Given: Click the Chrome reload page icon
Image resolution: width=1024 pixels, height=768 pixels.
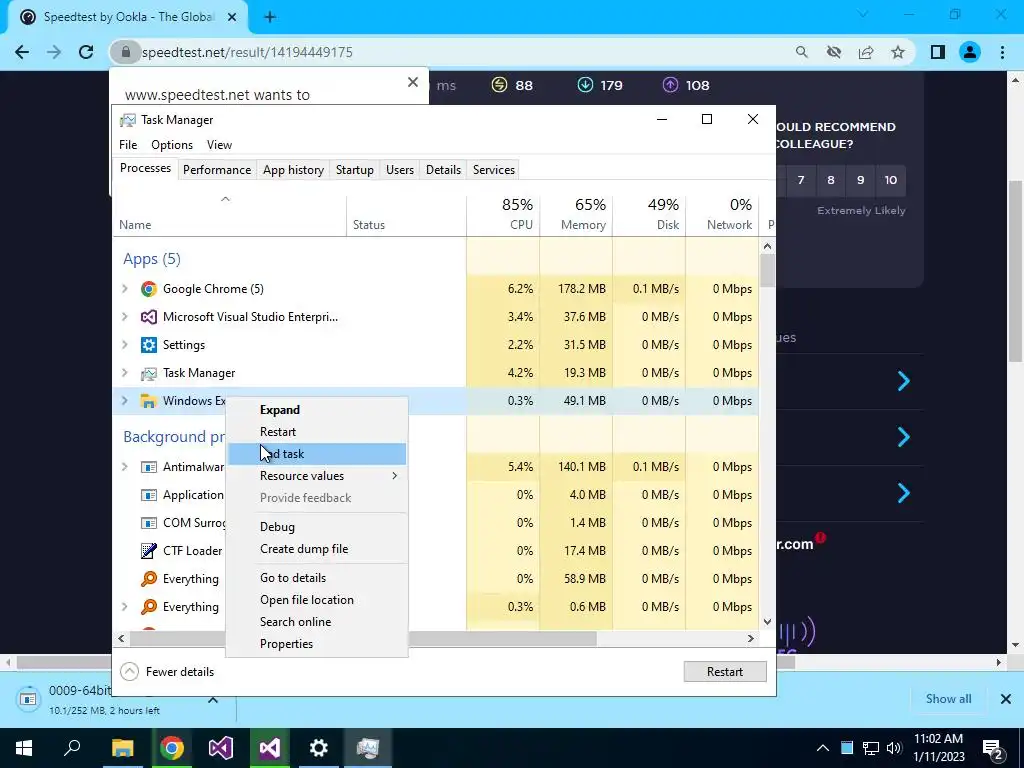Looking at the screenshot, I should pyautogui.click(x=86, y=52).
